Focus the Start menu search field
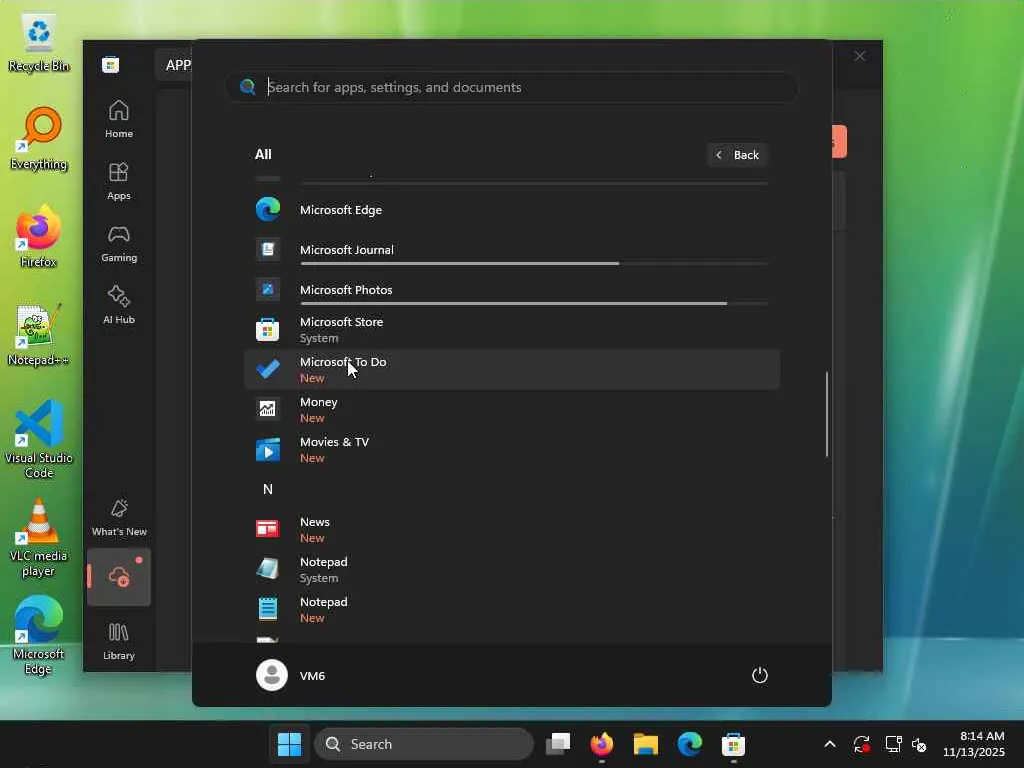 coord(511,87)
